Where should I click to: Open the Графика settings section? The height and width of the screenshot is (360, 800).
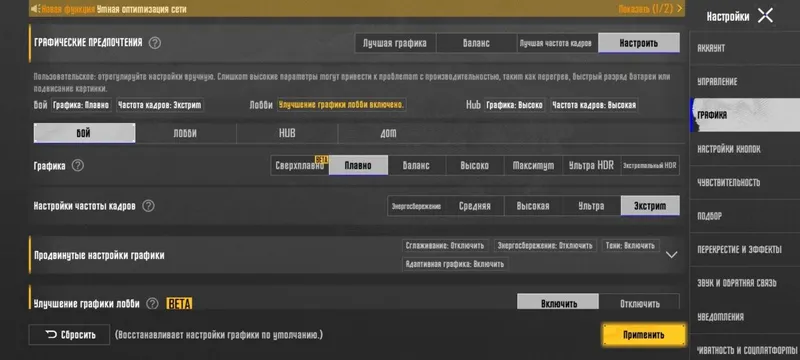pos(745,115)
